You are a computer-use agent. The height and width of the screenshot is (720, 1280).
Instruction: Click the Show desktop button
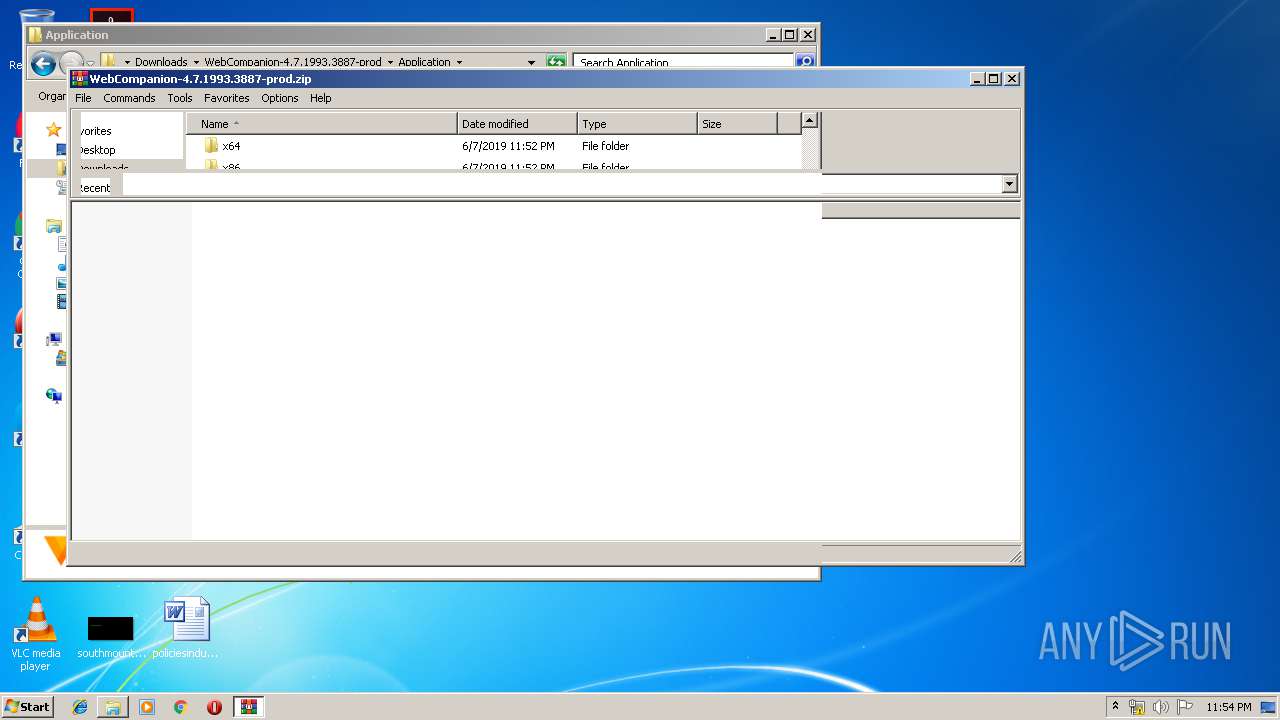(x=1270, y=707)
